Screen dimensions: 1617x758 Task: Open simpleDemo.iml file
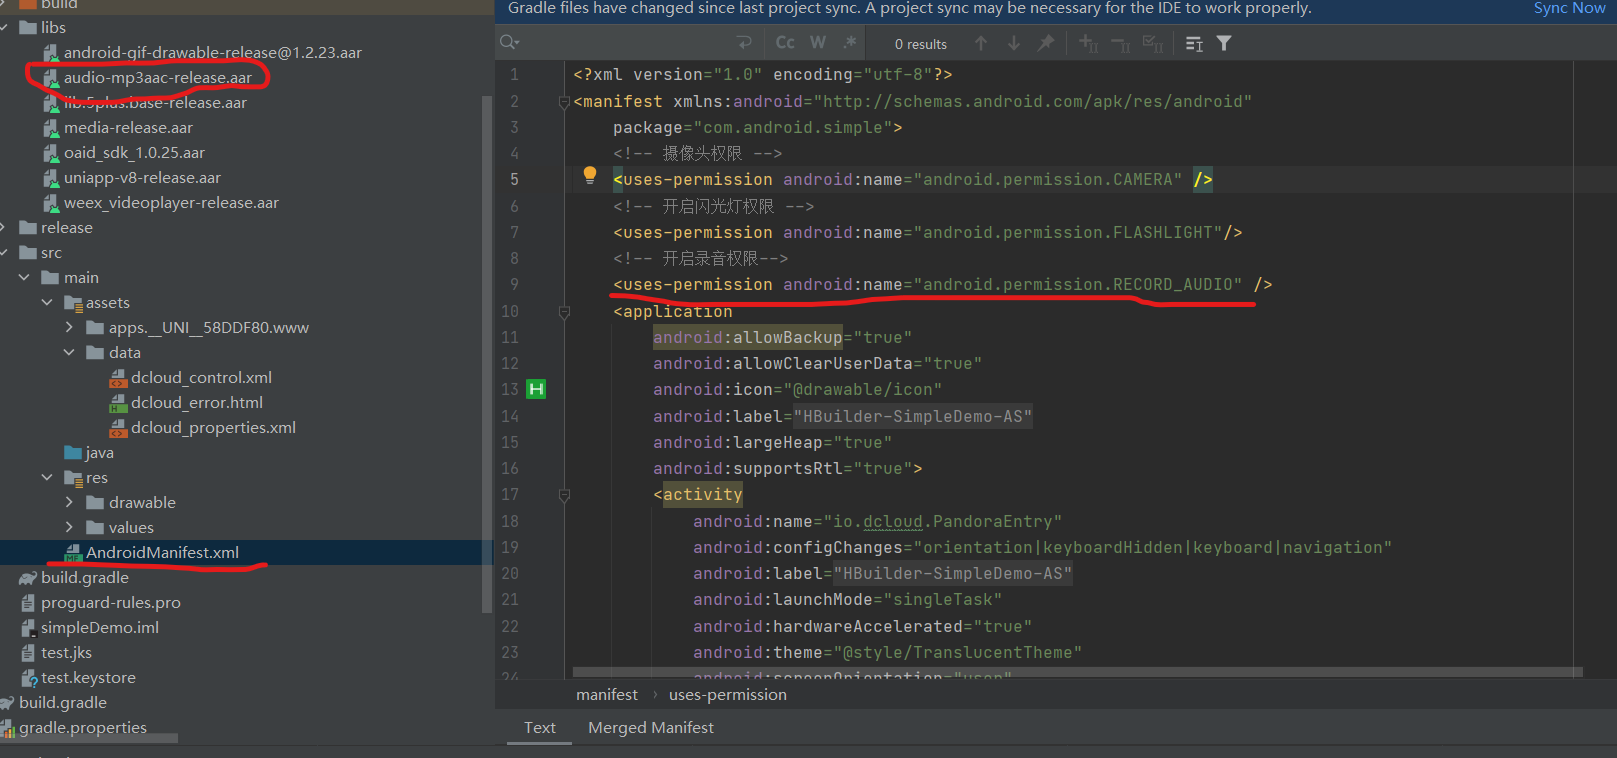click(99, 628)
